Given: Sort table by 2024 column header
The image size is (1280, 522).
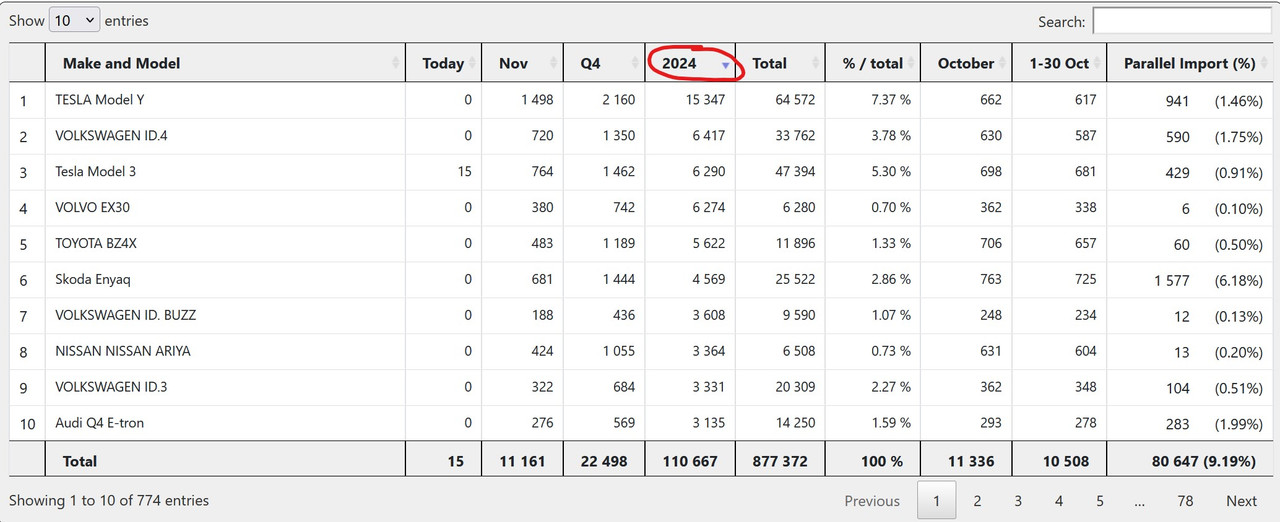Looking at the screenshot, I should pos(690,63).
